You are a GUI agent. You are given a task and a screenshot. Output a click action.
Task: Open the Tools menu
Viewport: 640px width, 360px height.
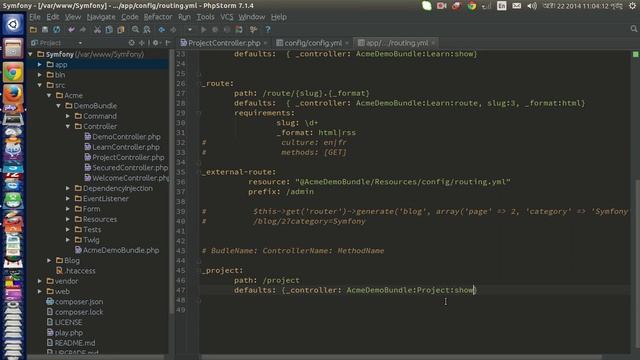click(x=205, y=17)
